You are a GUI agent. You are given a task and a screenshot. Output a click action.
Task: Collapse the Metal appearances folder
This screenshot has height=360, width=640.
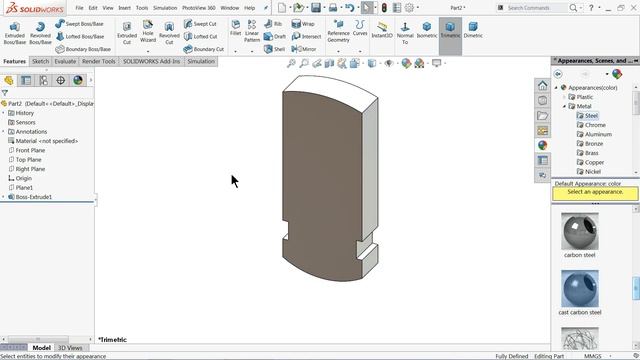click(x=565, y=107)
